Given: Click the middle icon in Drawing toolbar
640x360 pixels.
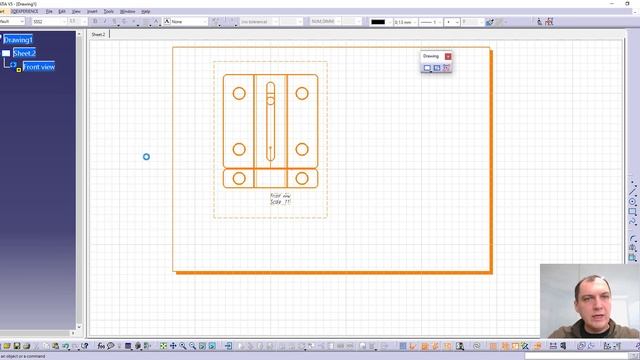Looking at the screenshot, I should click(x=437, y=68).
